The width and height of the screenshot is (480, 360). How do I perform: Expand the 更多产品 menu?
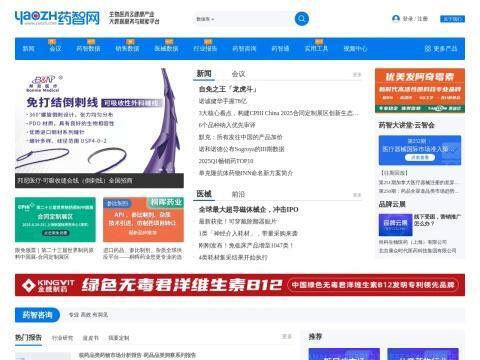(x=445, y=49)
